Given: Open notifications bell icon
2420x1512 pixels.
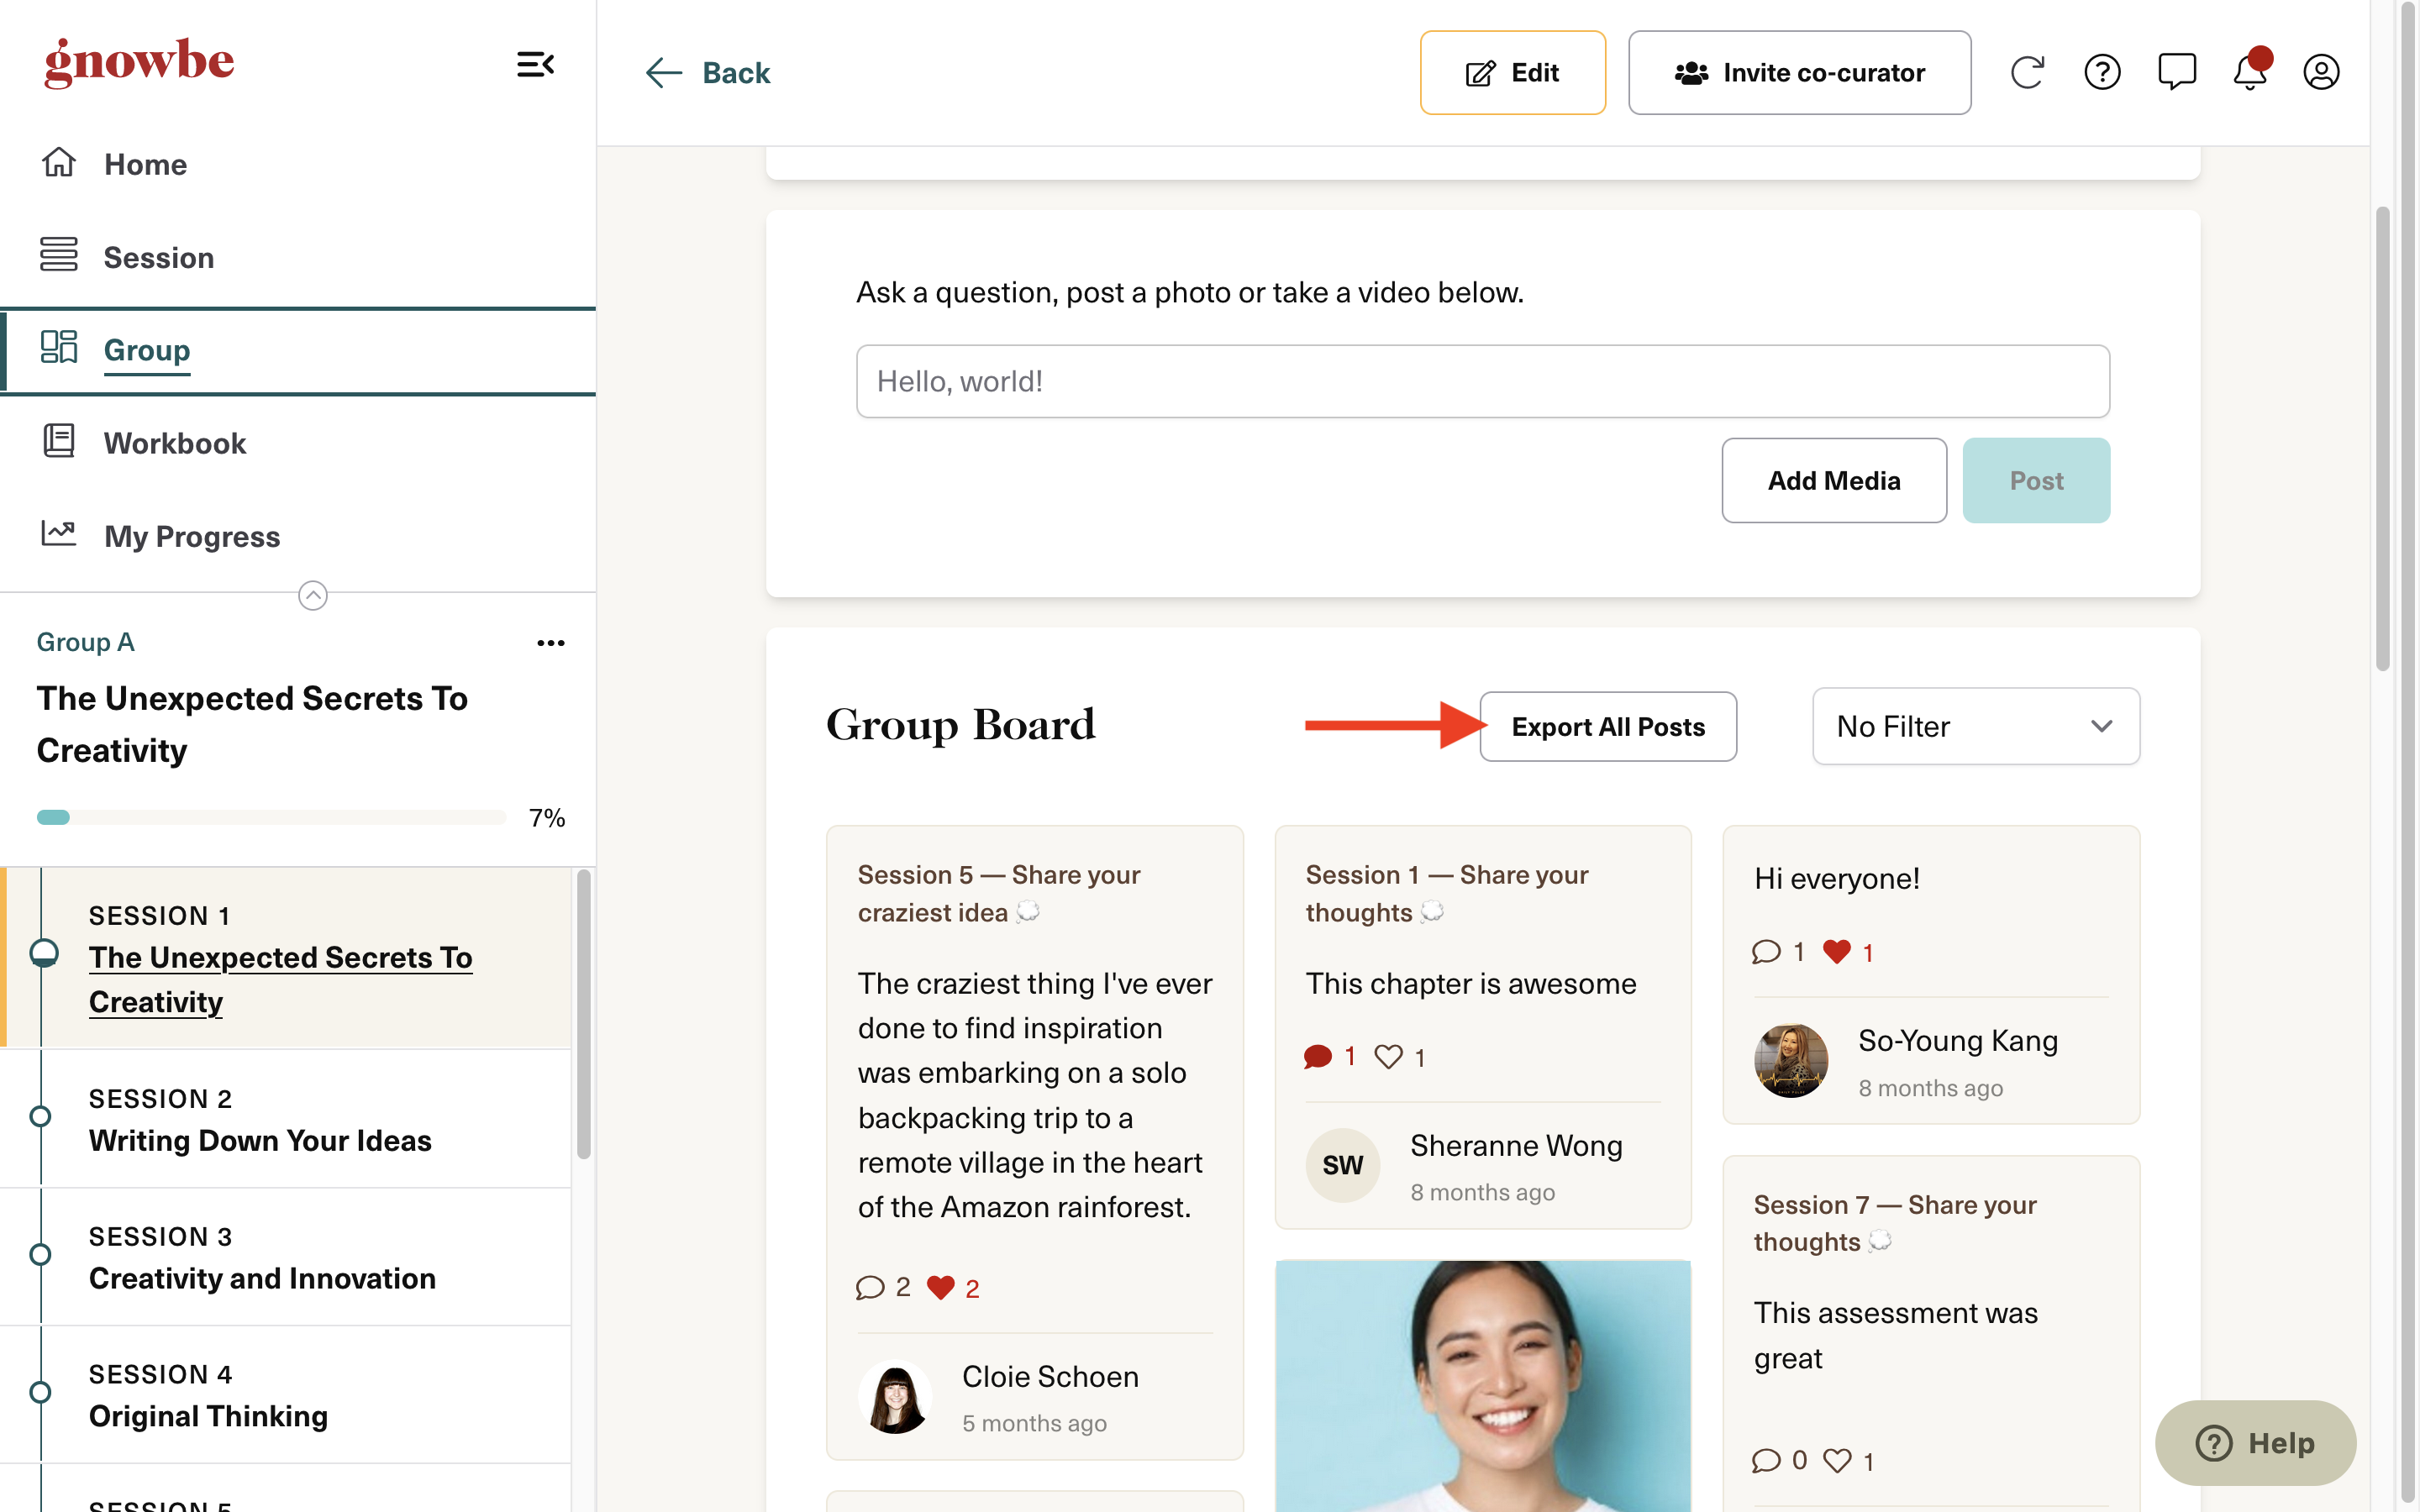Looking at the screenshot, I should (x=2250, y=70).
